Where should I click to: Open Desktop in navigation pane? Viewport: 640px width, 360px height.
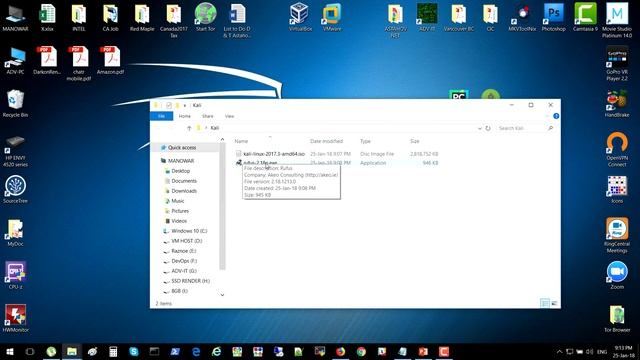coord(180,171)
